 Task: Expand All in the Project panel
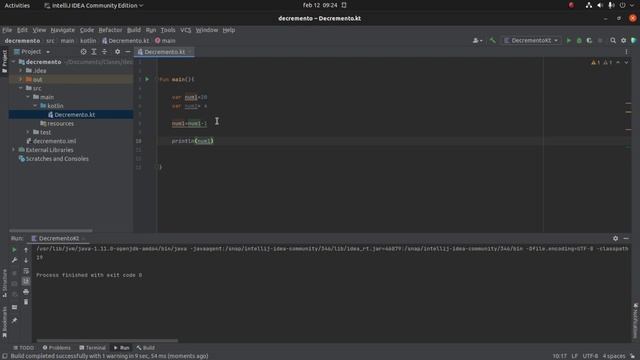94,52
